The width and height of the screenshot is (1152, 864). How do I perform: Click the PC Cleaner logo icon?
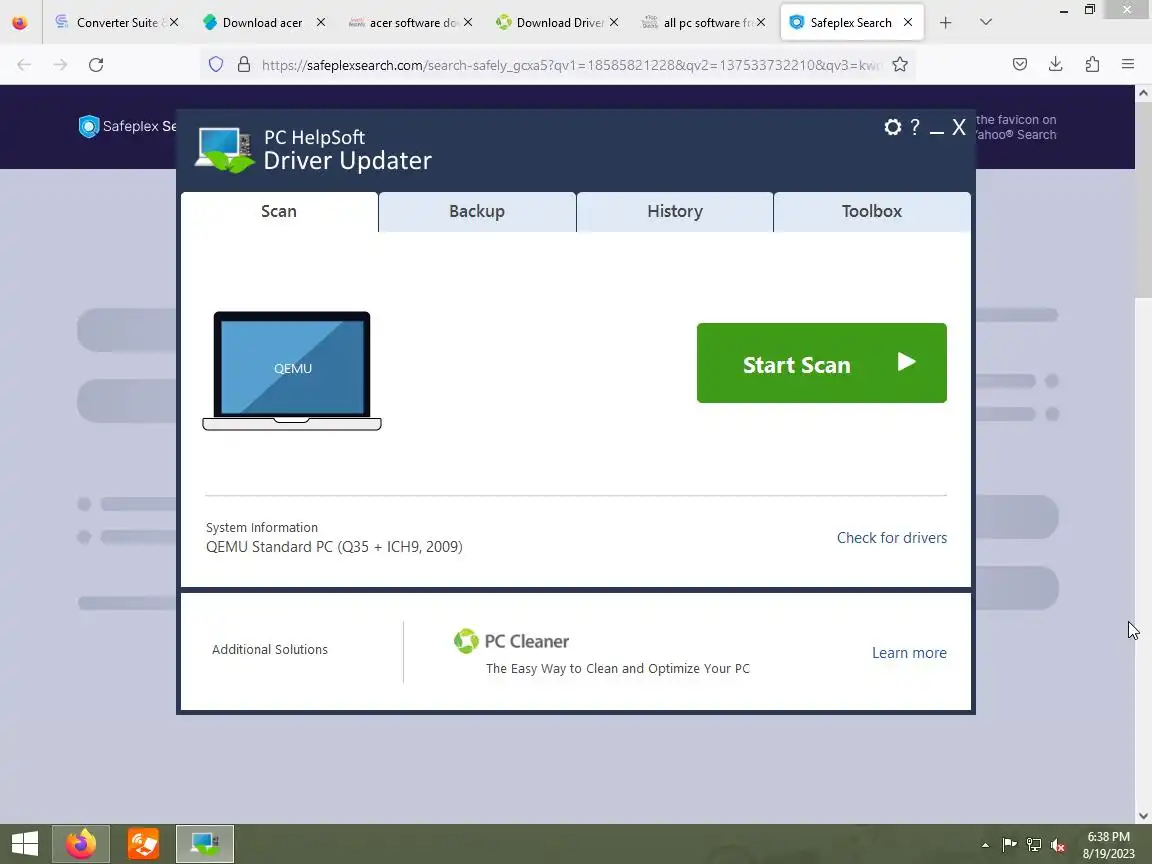(x=466, y=641)
